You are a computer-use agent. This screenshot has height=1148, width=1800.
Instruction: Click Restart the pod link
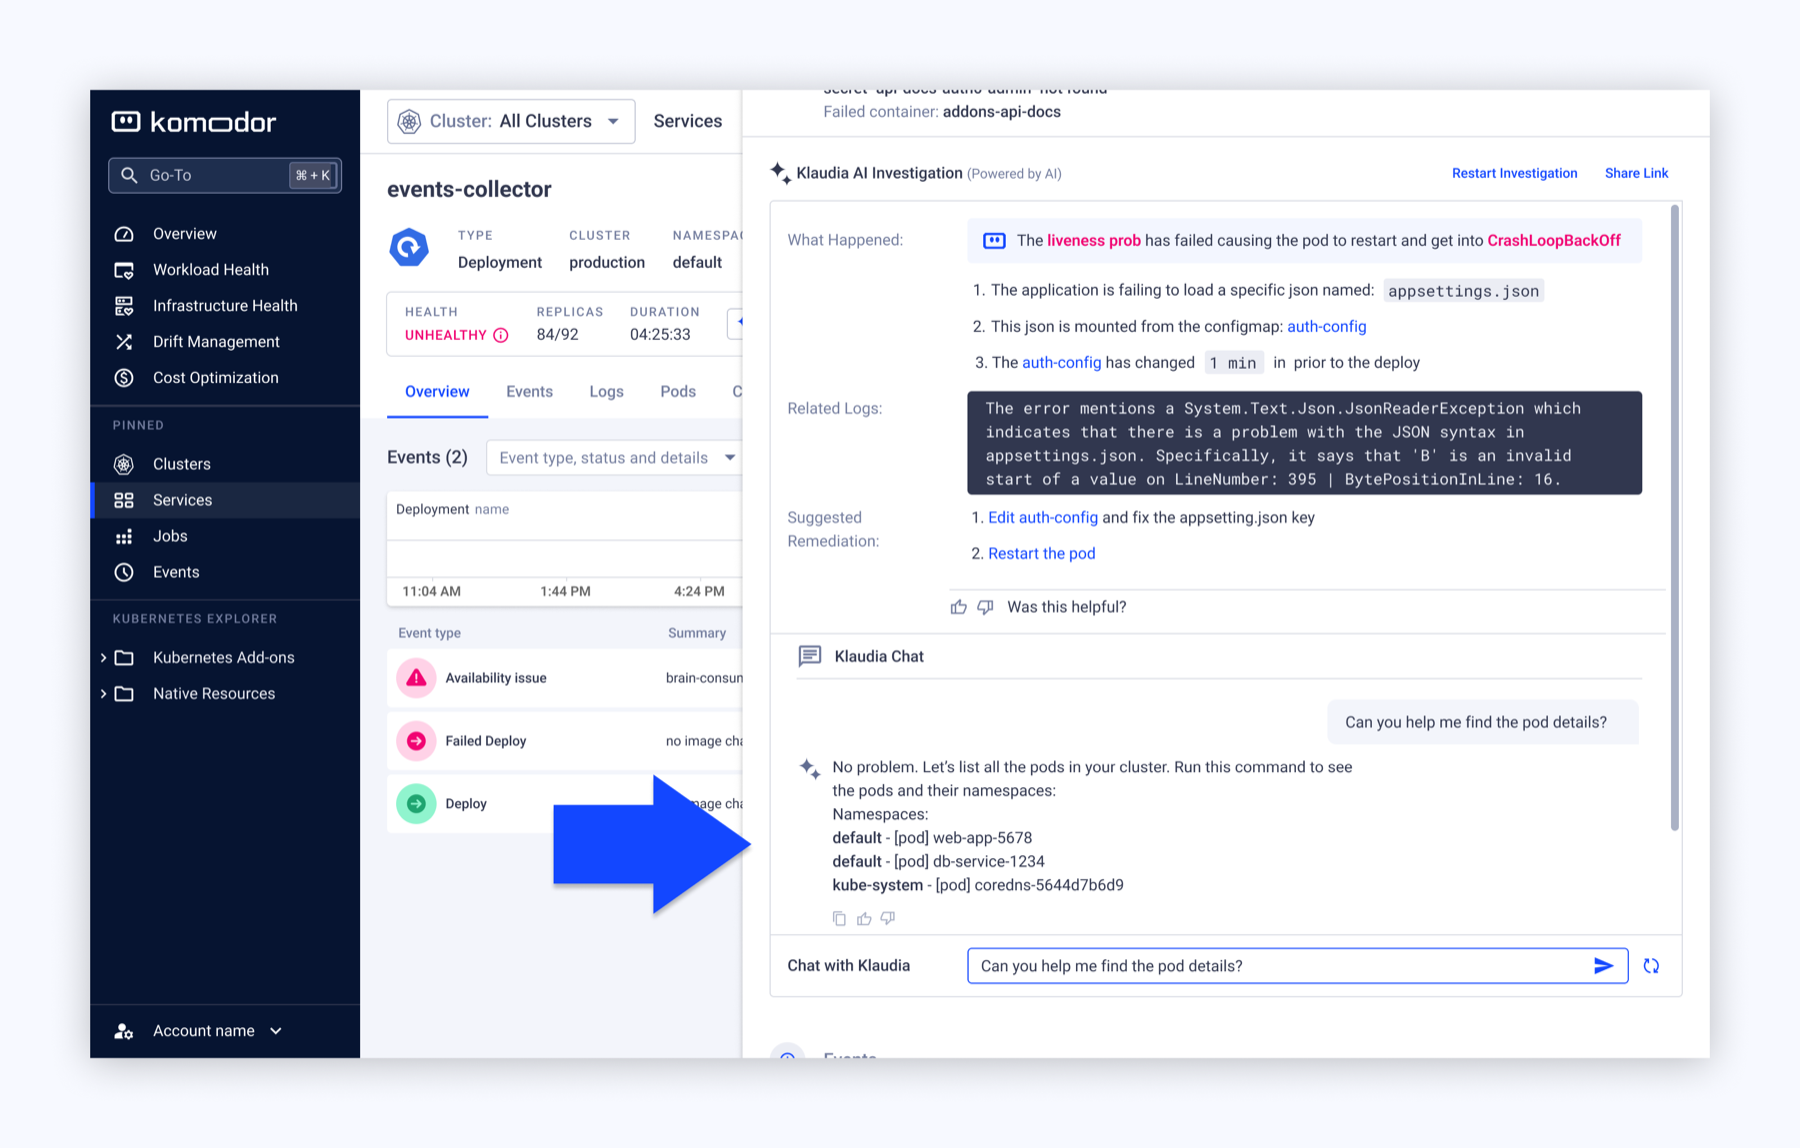1041,553
